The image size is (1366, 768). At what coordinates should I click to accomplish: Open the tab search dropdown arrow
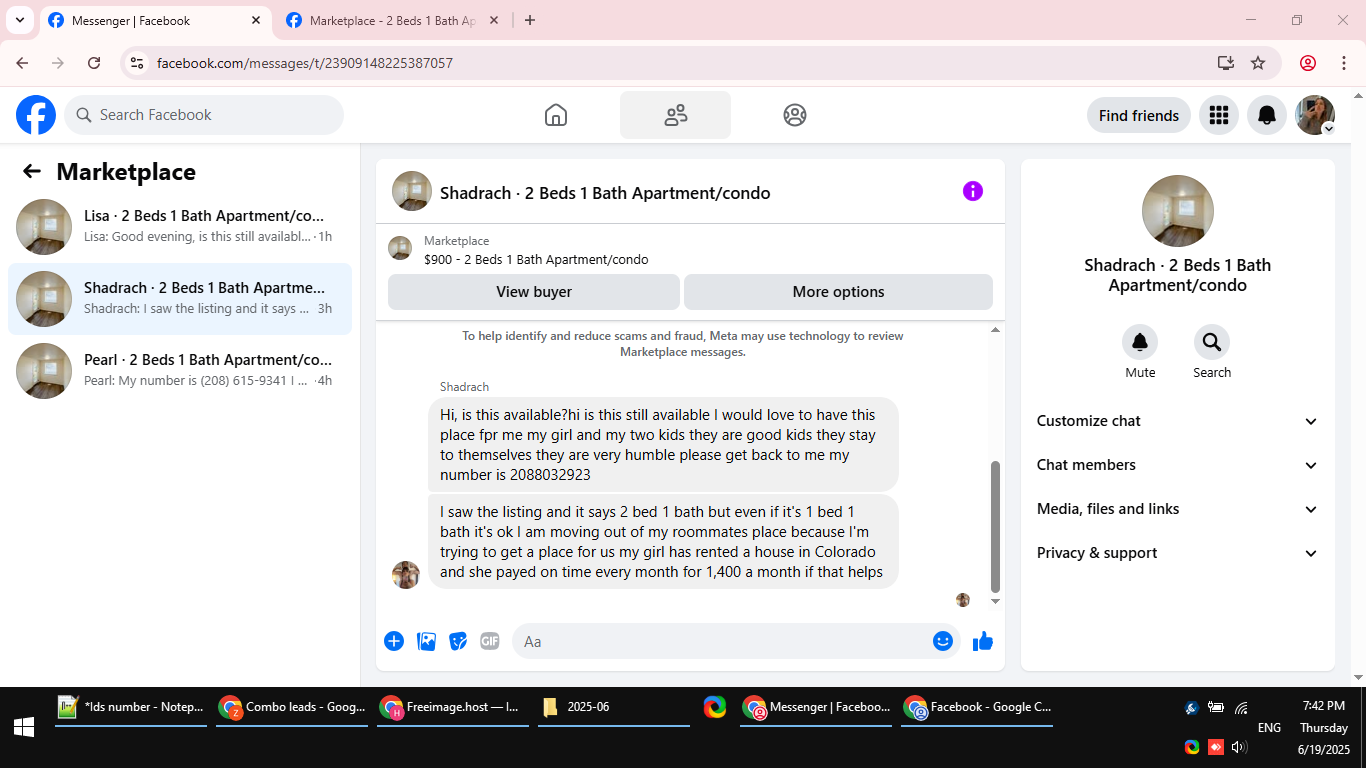click(19, 20)
